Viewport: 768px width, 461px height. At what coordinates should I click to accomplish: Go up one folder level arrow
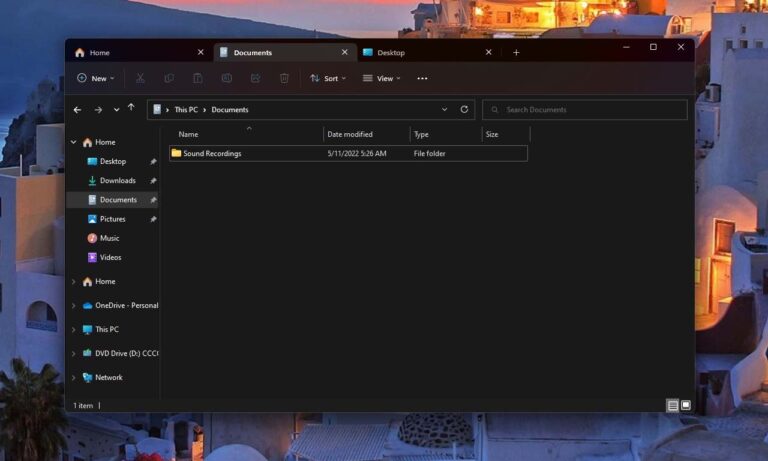point(131,108)
